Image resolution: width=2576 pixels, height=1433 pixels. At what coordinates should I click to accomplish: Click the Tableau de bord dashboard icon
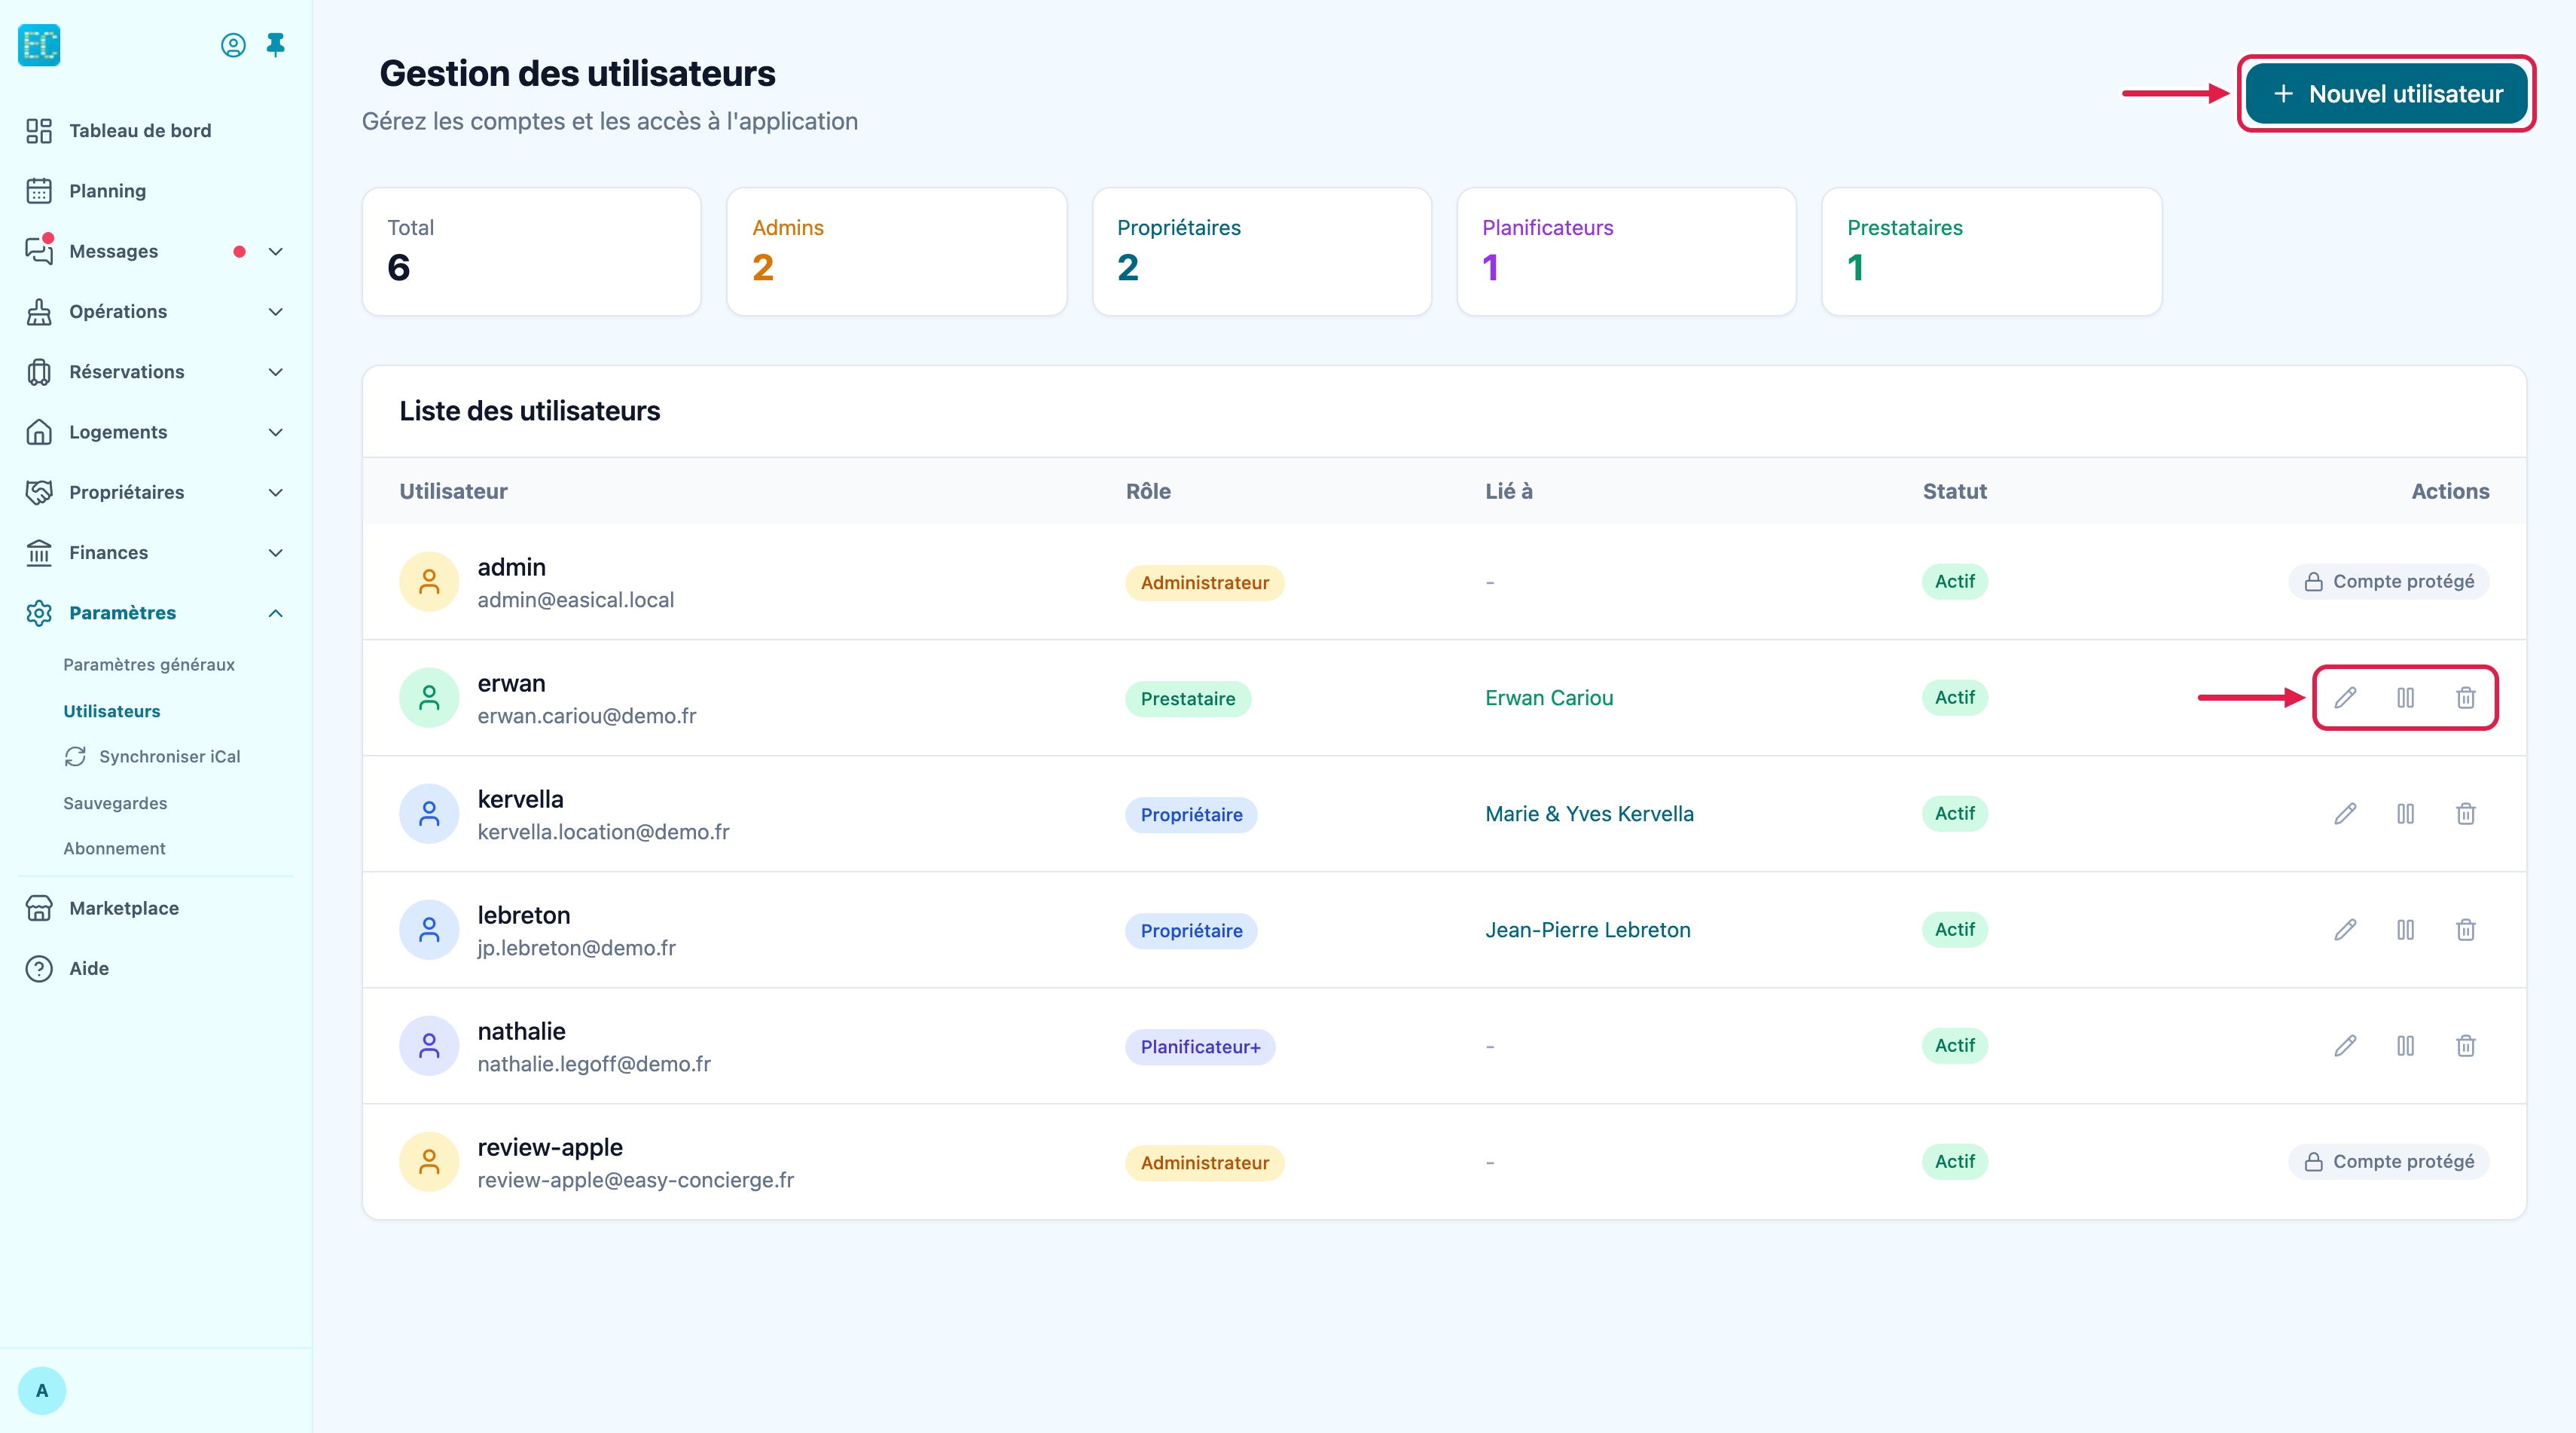pos(39,131)
